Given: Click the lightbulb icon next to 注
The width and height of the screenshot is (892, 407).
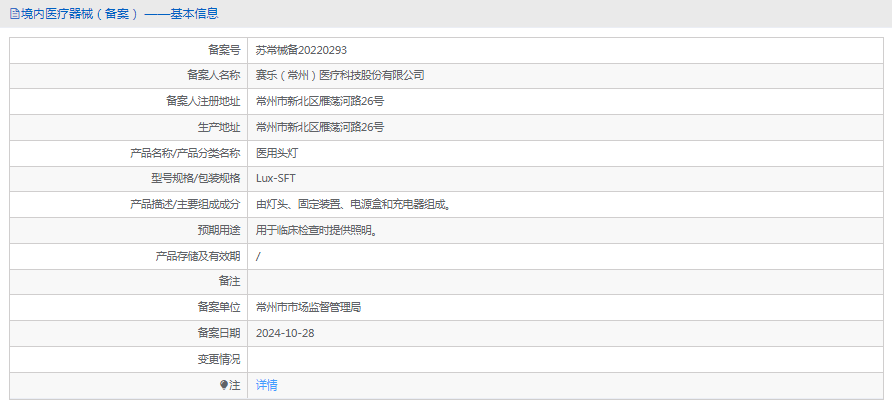Looking at the screenshot, I should [224, 386].
